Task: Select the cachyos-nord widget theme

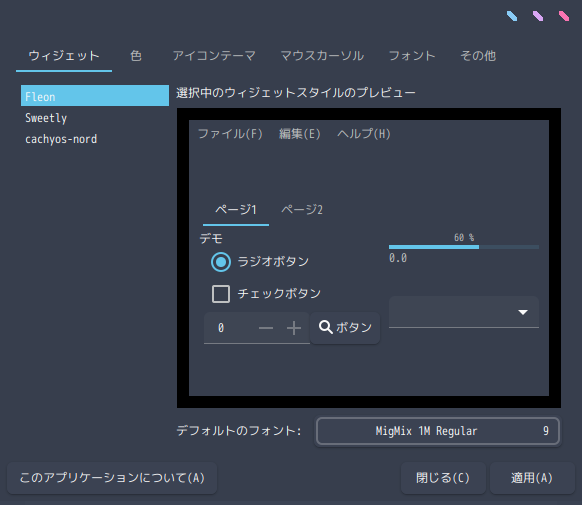Action: tap(95, 139)
